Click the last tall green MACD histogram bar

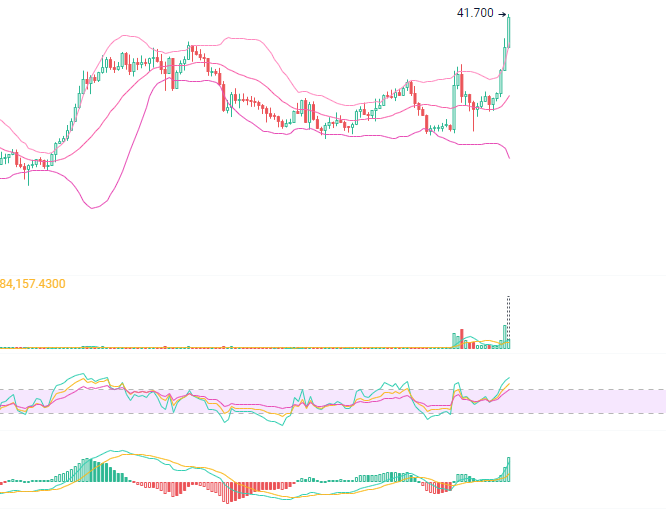point(509,469)
